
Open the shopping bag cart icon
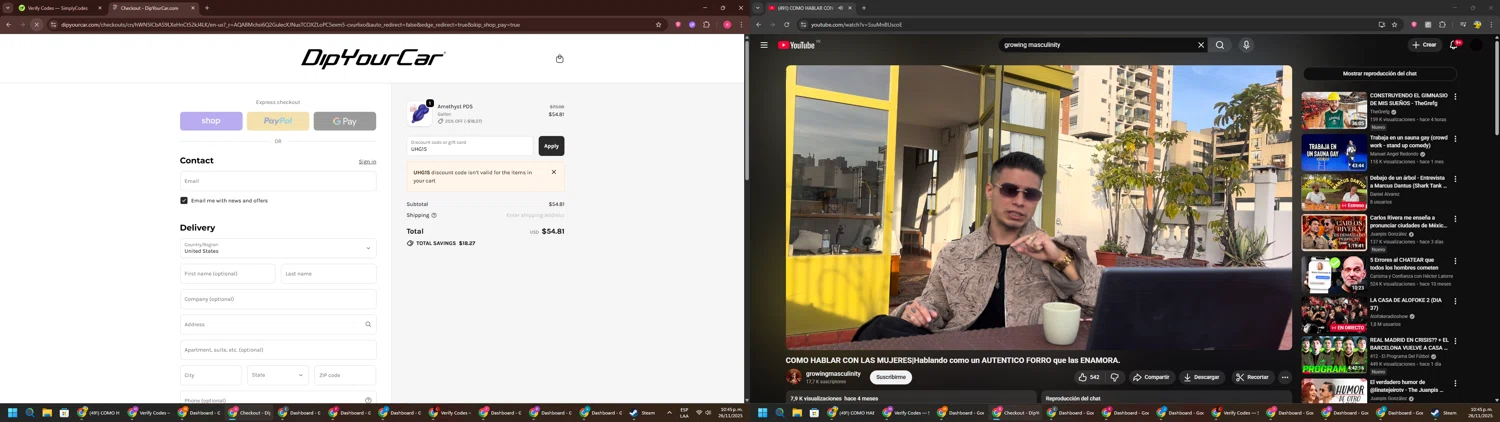(559, 59)
